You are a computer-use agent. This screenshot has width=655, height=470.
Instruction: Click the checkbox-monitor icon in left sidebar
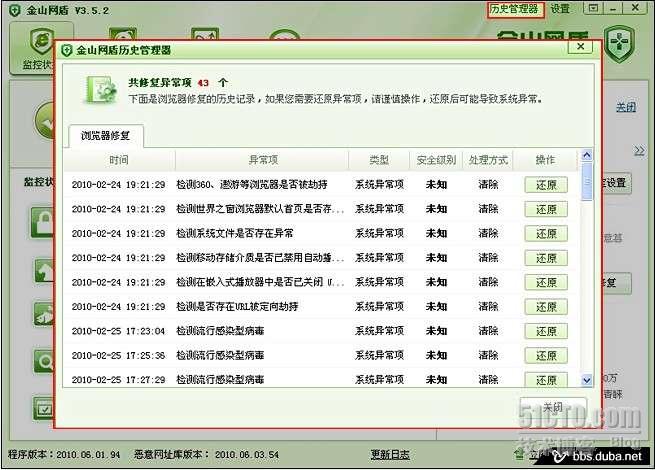pyautogui.click(x=43, y=409)
